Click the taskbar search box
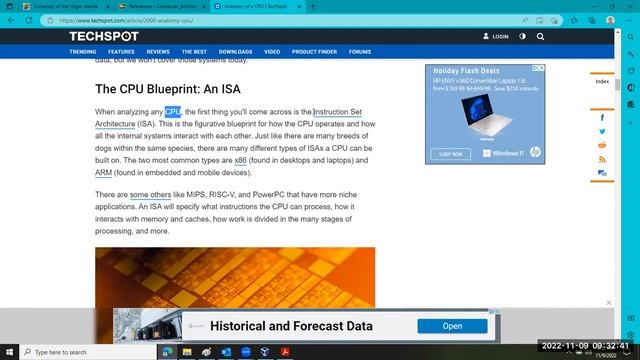Viewport: 640px width, 360px height. pos(88,352)
